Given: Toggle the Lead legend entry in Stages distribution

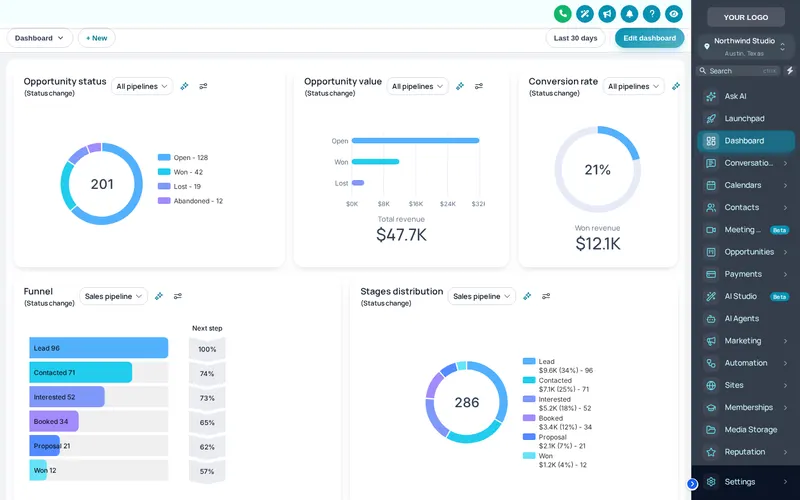Looking at the screenshot, I should (558, 366).
